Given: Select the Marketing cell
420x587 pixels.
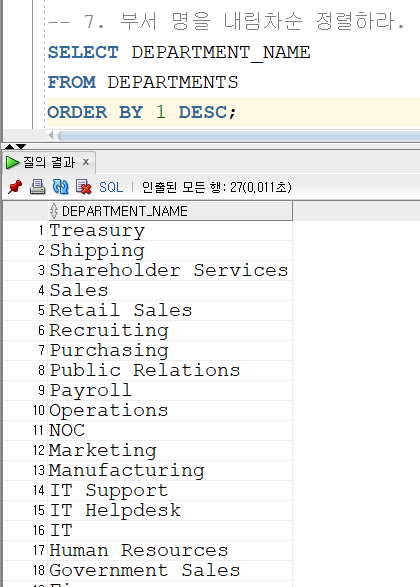Looking at the screenshot, I should [x=170, y=451].
